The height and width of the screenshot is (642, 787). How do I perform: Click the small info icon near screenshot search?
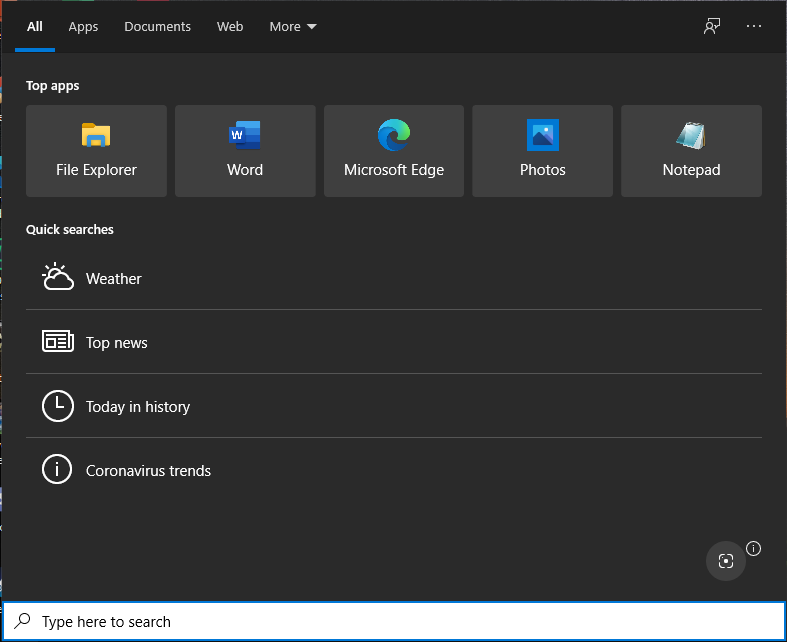(x=753, y=549)
